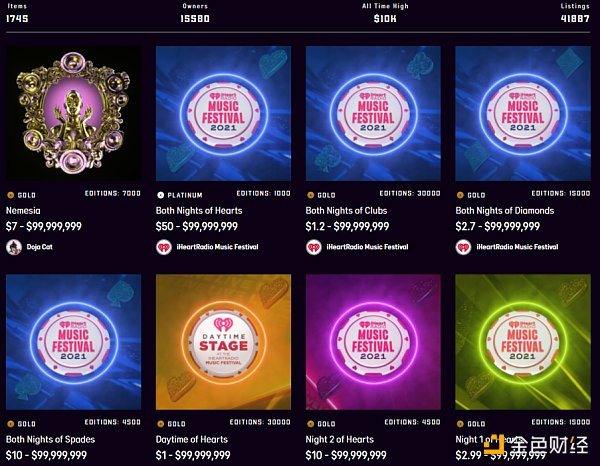This screenshot has height=466, width=600.
Task: Select the Both Nights of Diamonds title
Action: pos(505,211)
